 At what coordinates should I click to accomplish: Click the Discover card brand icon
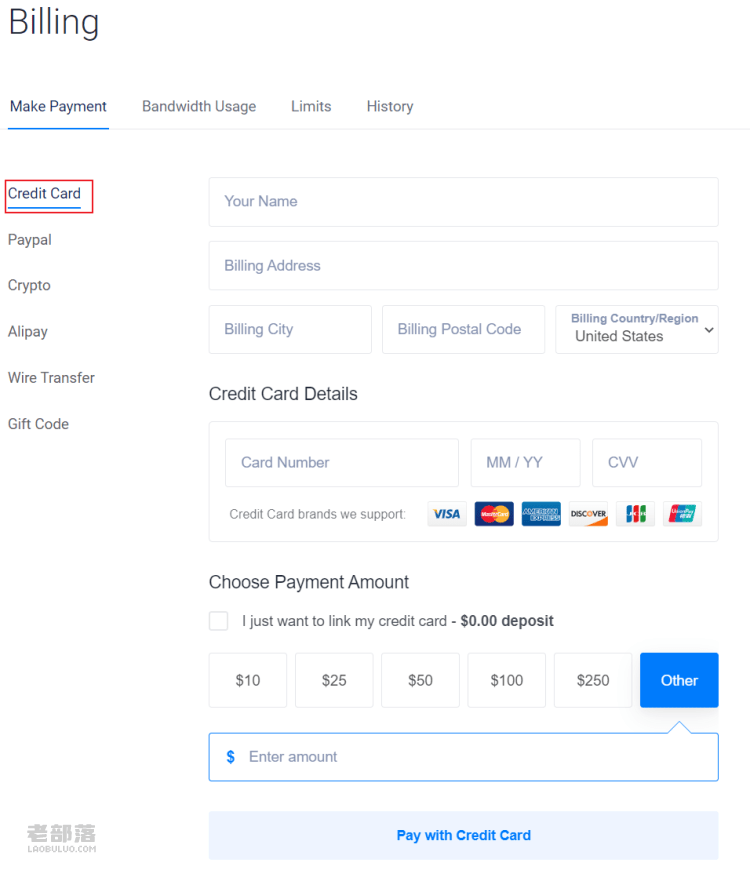coord(588,514)
